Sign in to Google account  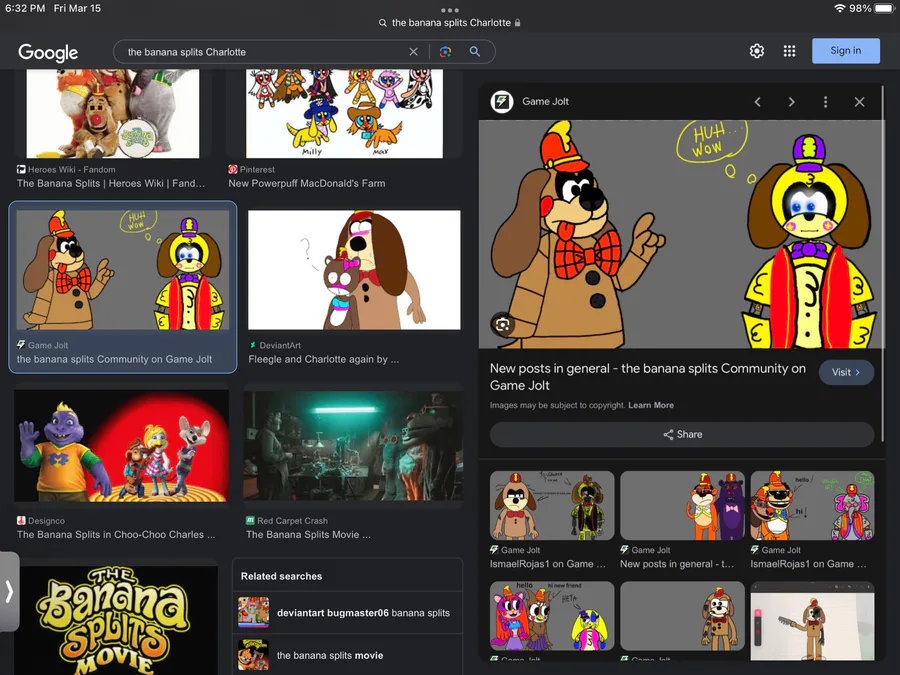(845, 51)
